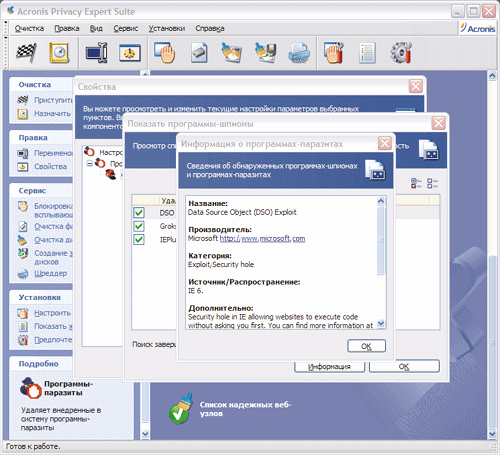Click the brush floppy disk cleanup toolbar icon
The image size is (500, 455).
pyautogui.click(x=265, y=53)
